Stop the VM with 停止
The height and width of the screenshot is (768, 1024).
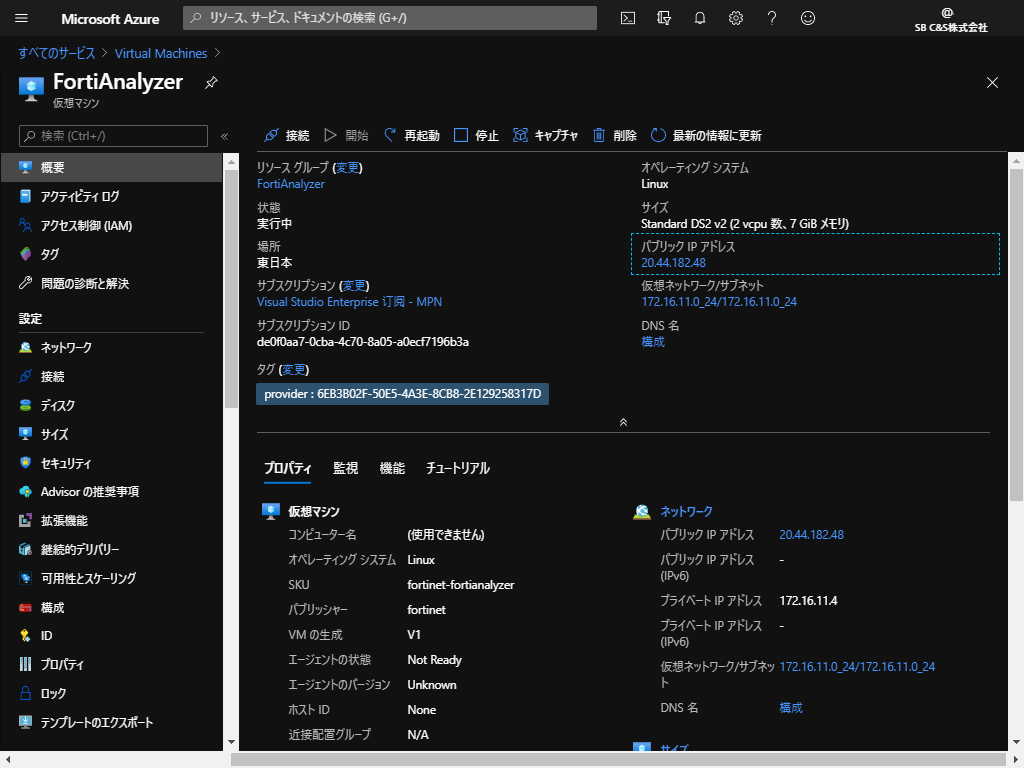(476, 135)
